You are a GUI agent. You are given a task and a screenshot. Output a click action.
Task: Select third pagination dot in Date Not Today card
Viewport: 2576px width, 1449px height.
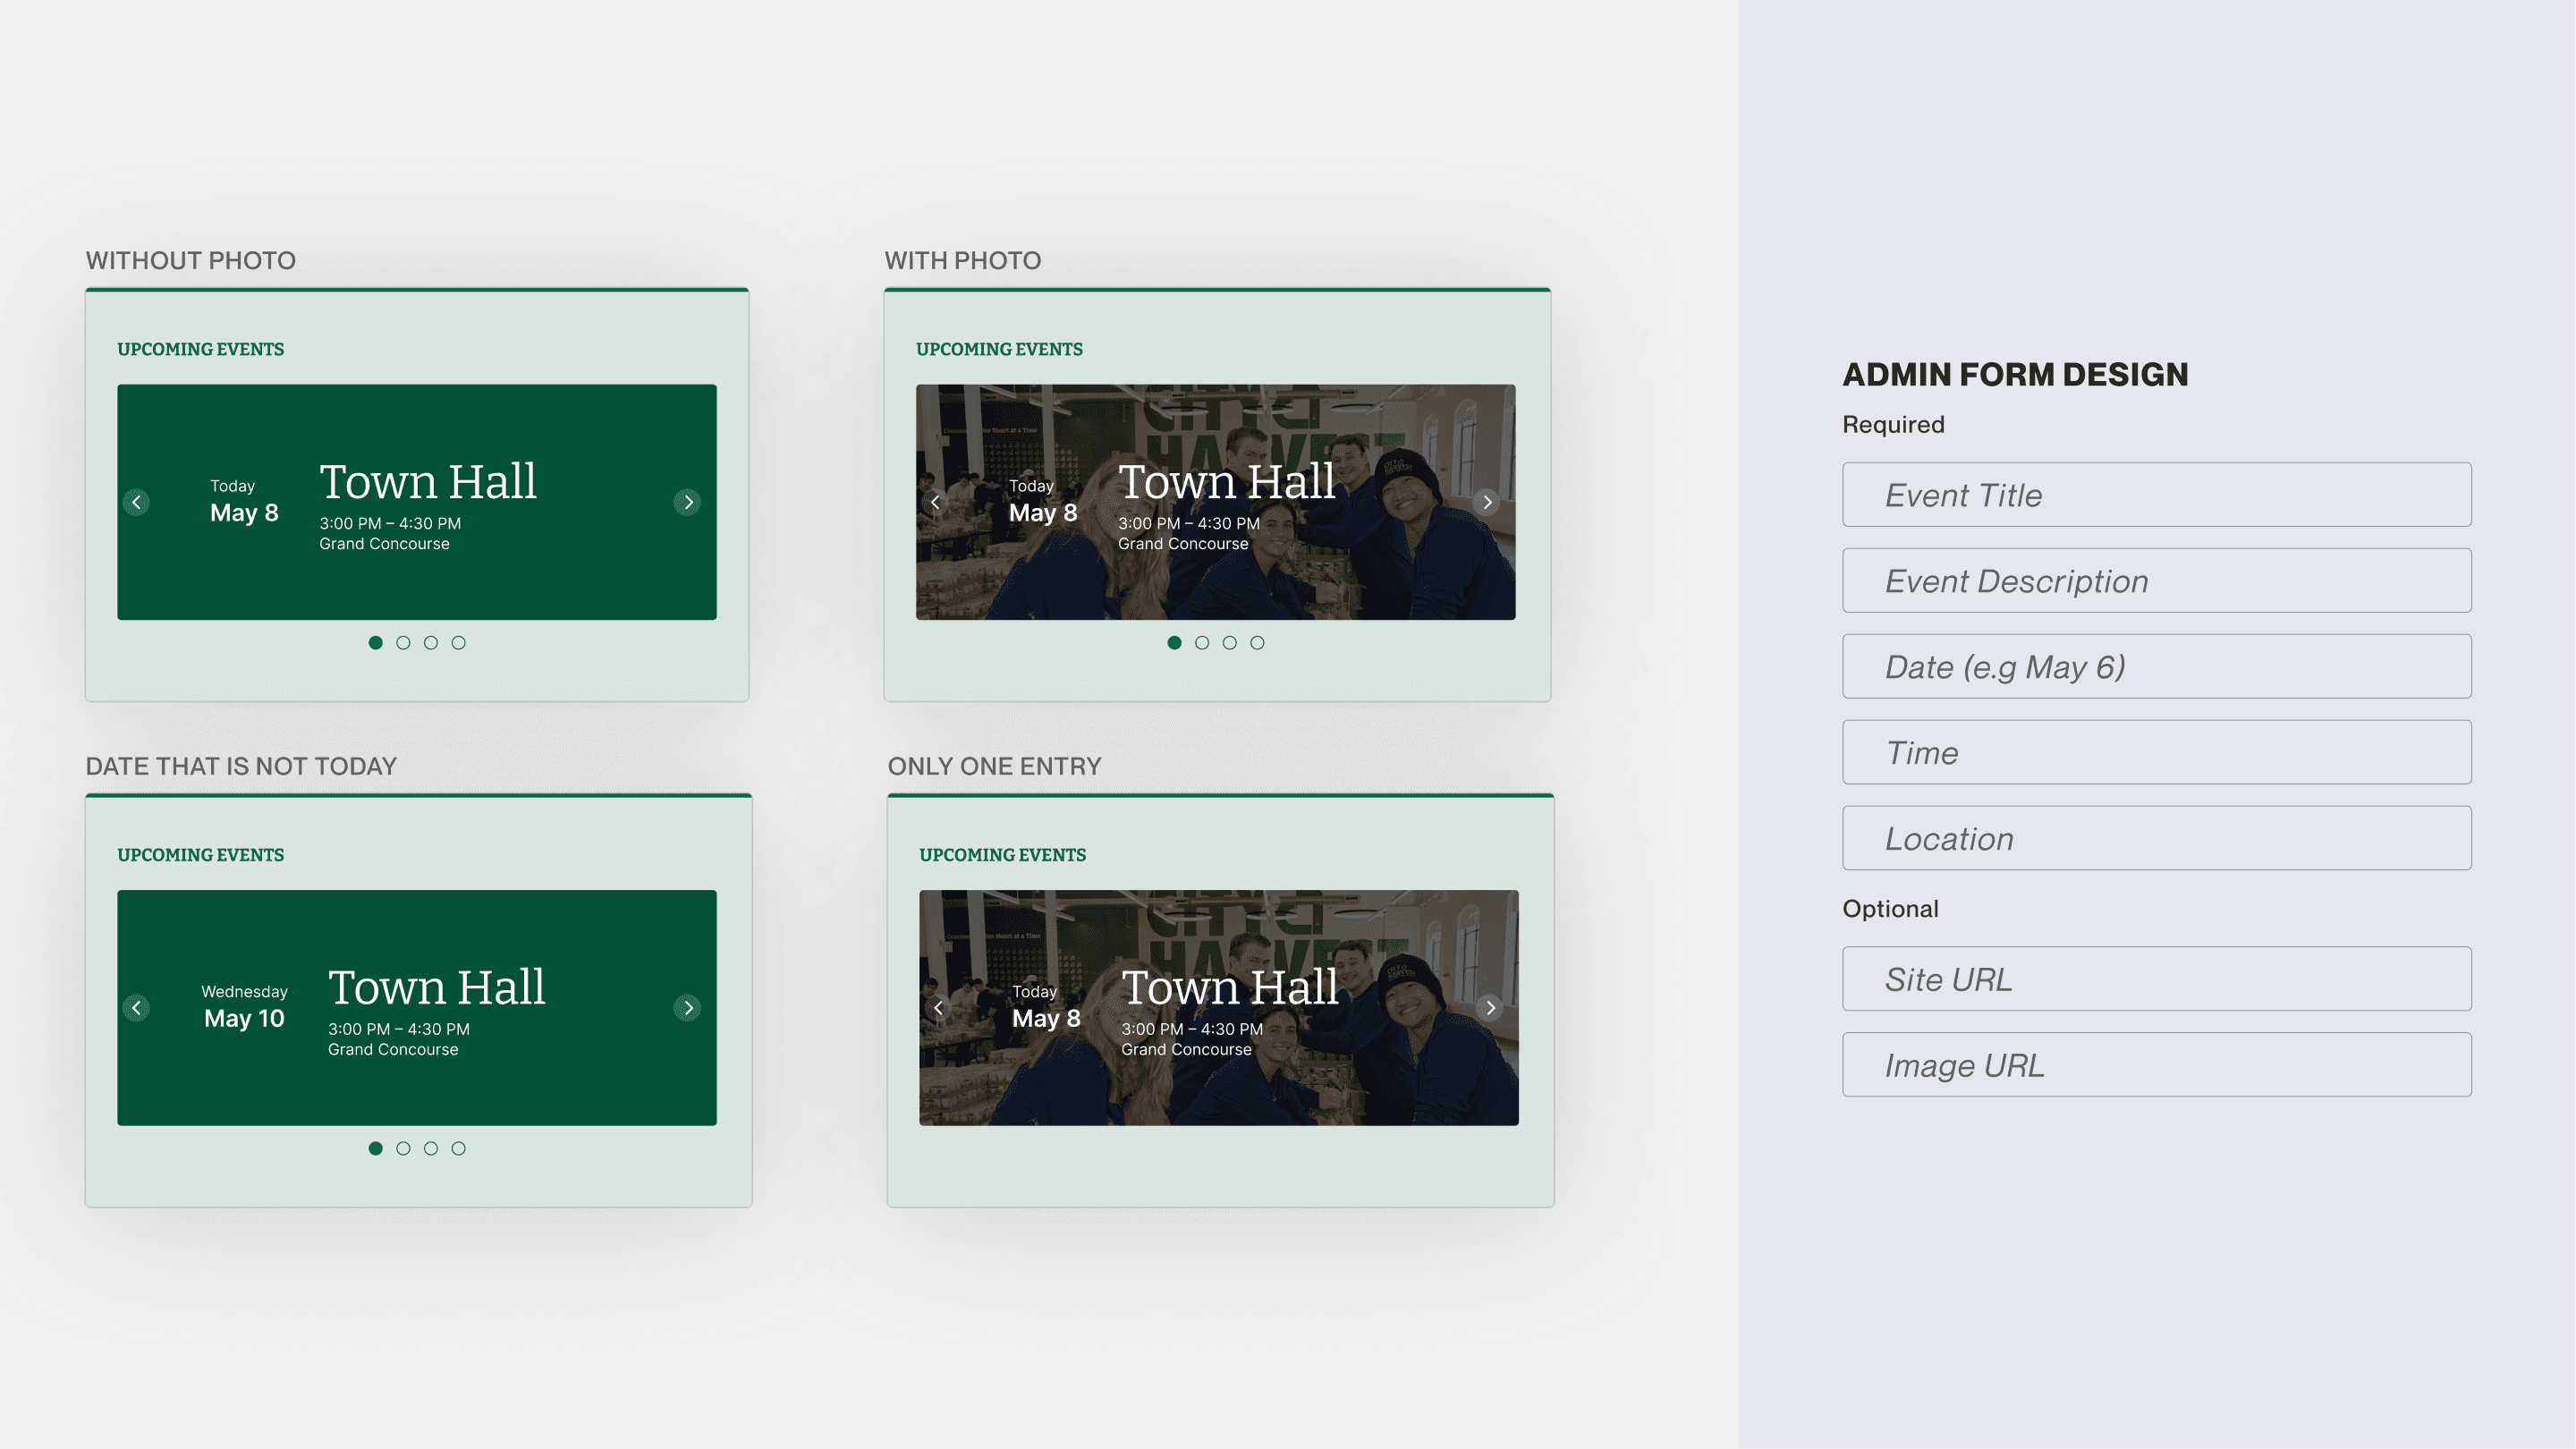click(431, 1148)
